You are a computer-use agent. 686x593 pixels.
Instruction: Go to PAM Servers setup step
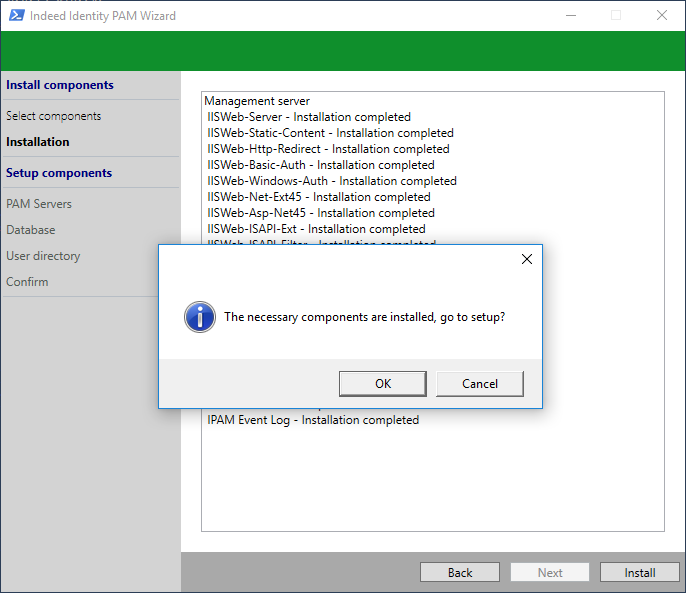click(x=39, y=204)
